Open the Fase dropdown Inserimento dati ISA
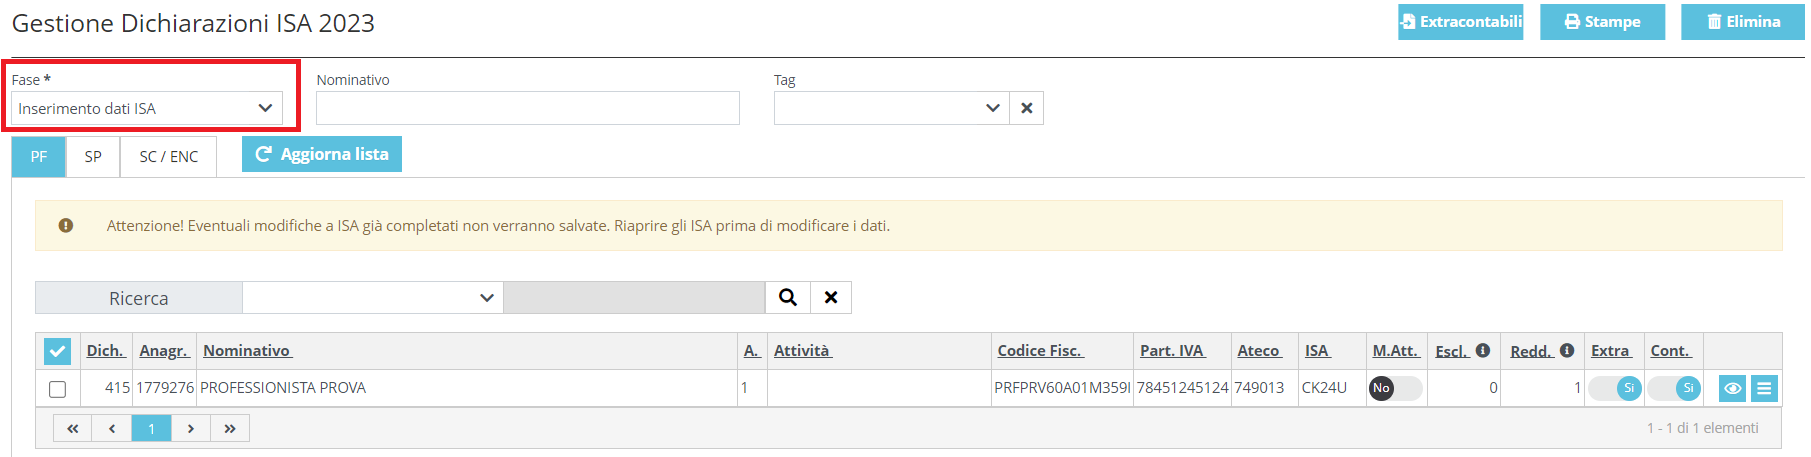The height and width of the screenshot is (457, 1811). [x=147, y=108]
